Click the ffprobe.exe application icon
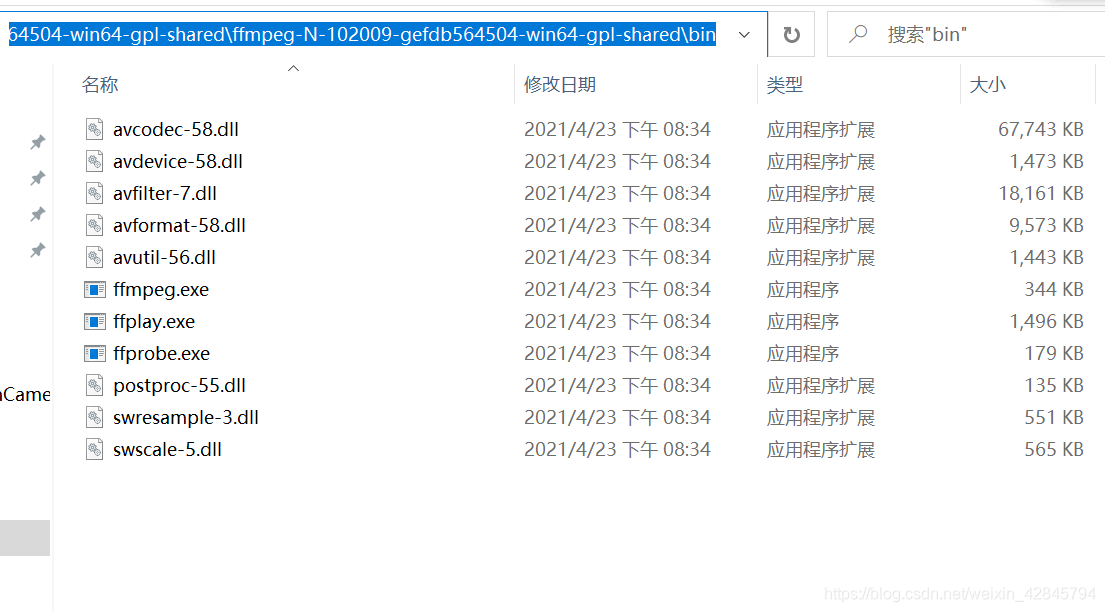 pos(94,353)
